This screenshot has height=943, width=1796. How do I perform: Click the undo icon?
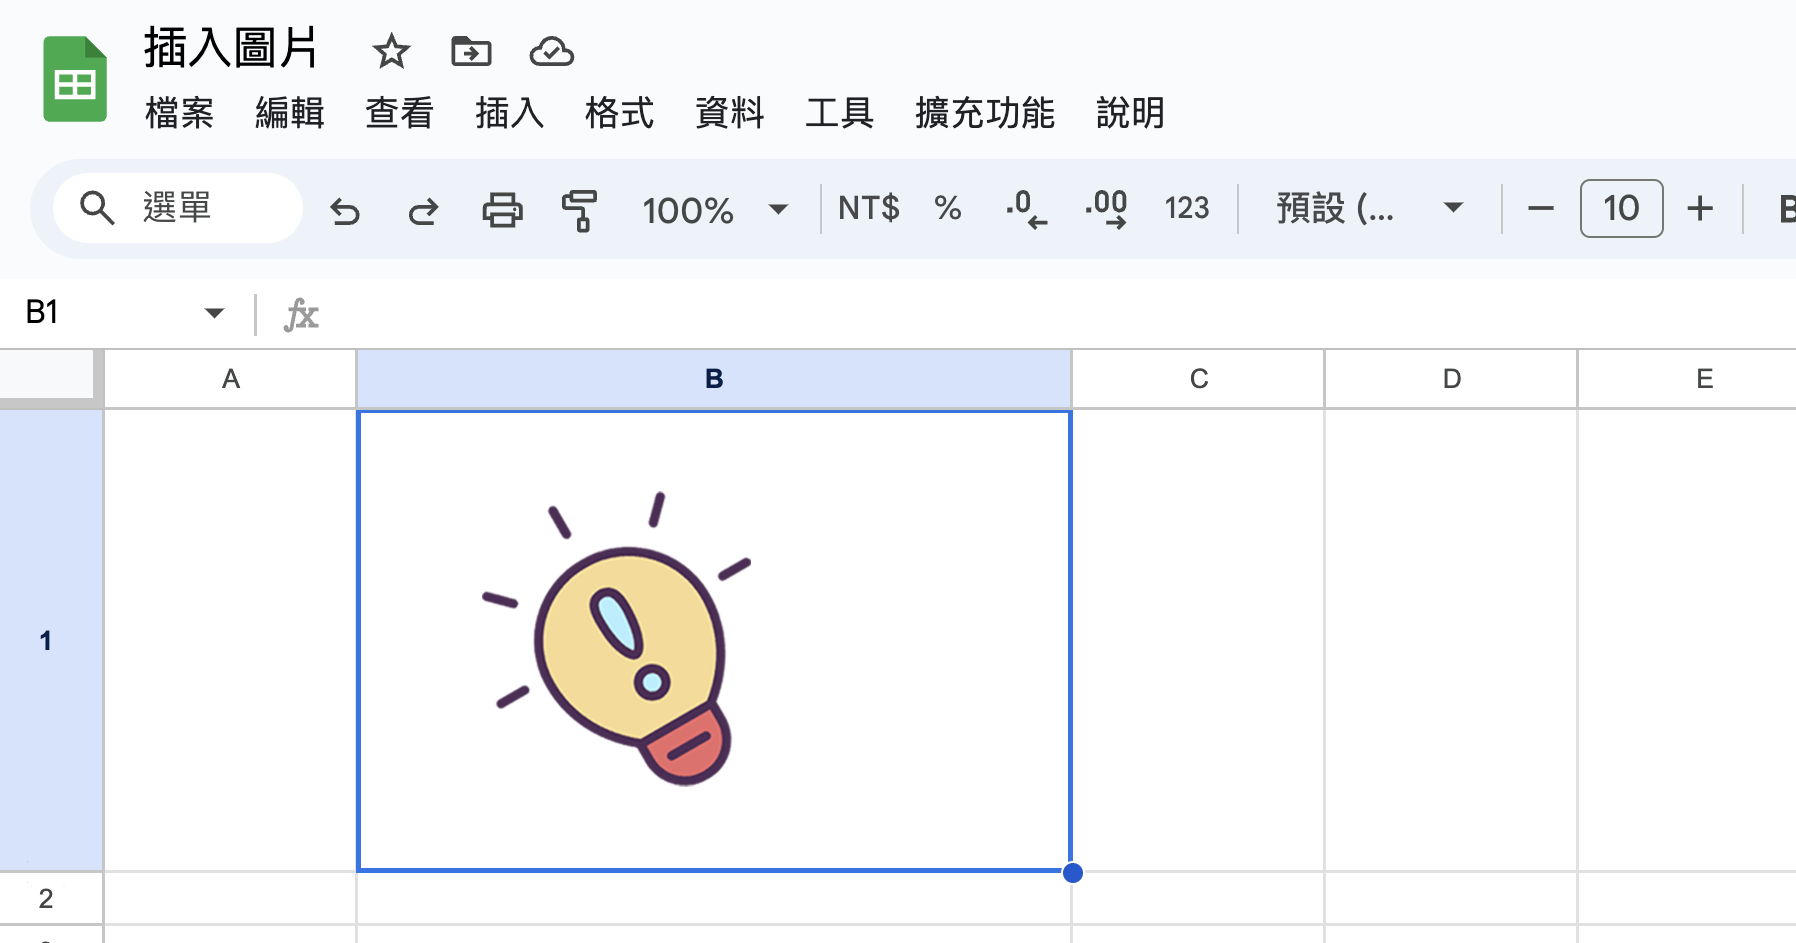coord(345,209)
